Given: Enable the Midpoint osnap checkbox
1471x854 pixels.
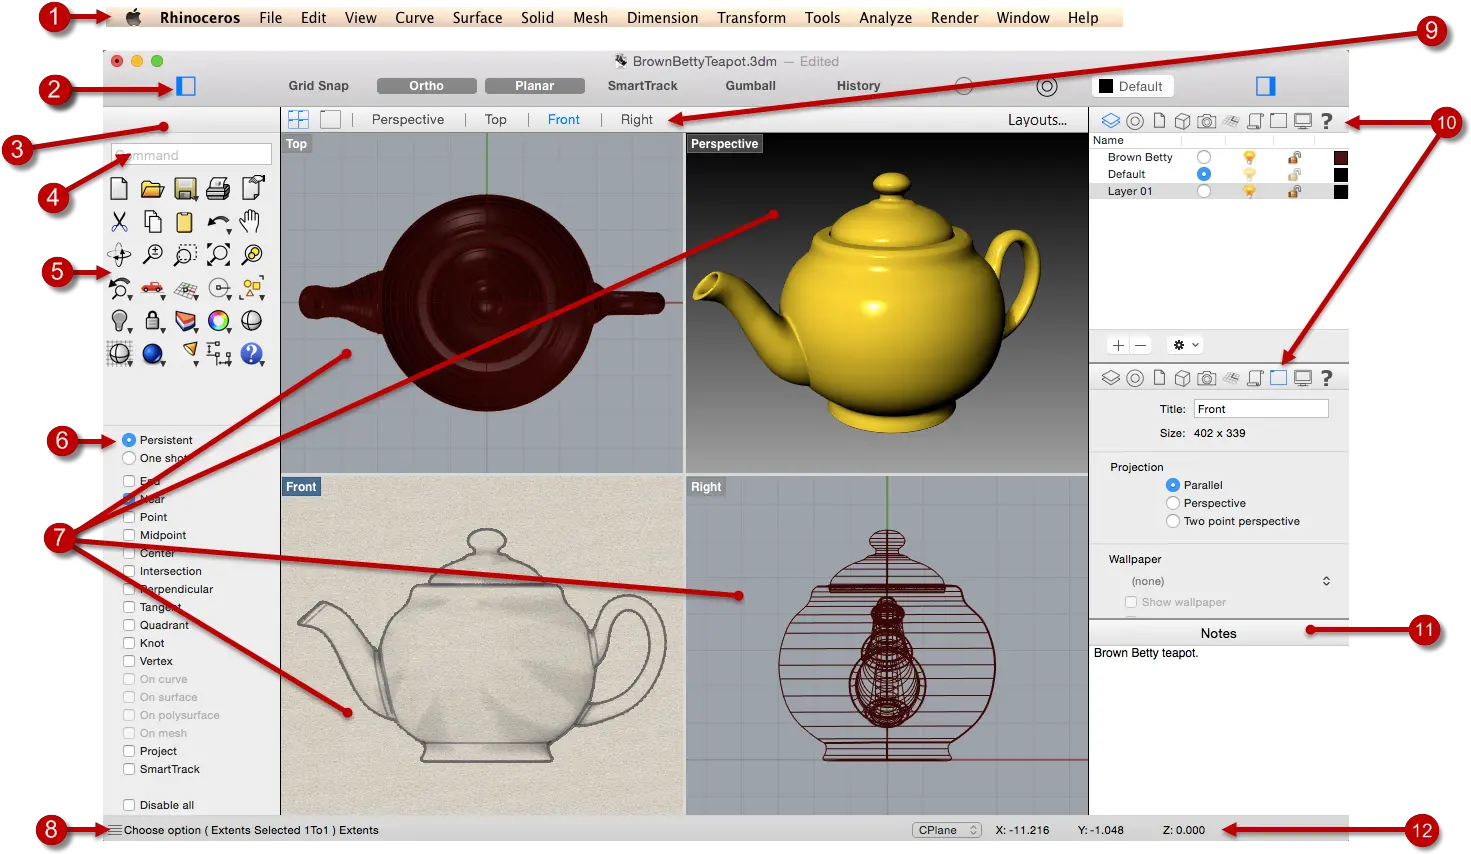Looking at the screenshot, I should pyautogui.click(x=129, y=535).
